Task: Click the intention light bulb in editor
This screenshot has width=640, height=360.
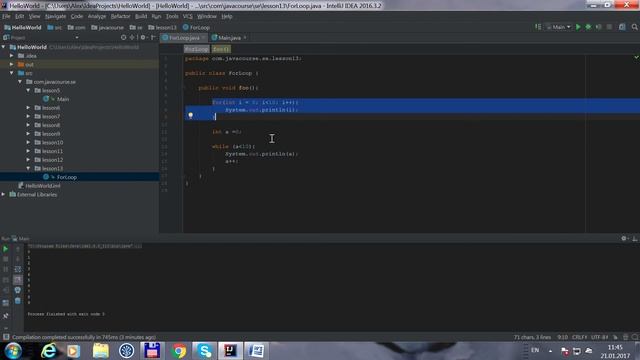Action: click(190, 116)
